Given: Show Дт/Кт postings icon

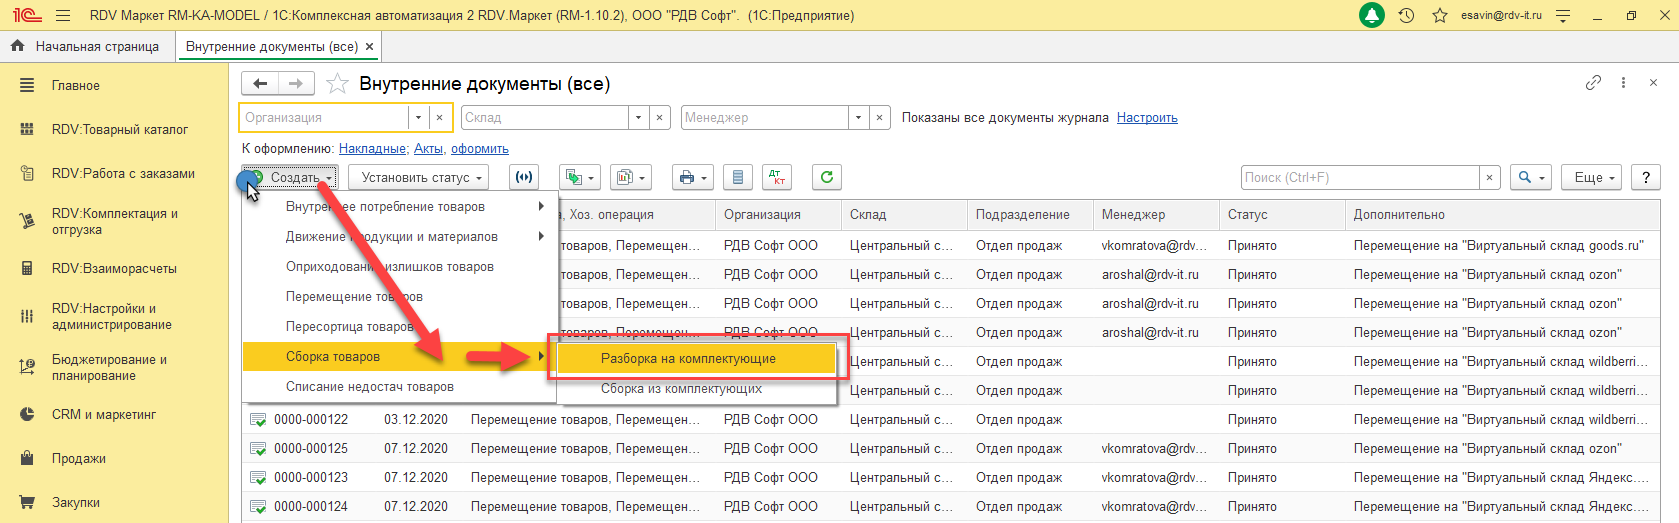Looking at the screenshot, I should pos(776,177).
